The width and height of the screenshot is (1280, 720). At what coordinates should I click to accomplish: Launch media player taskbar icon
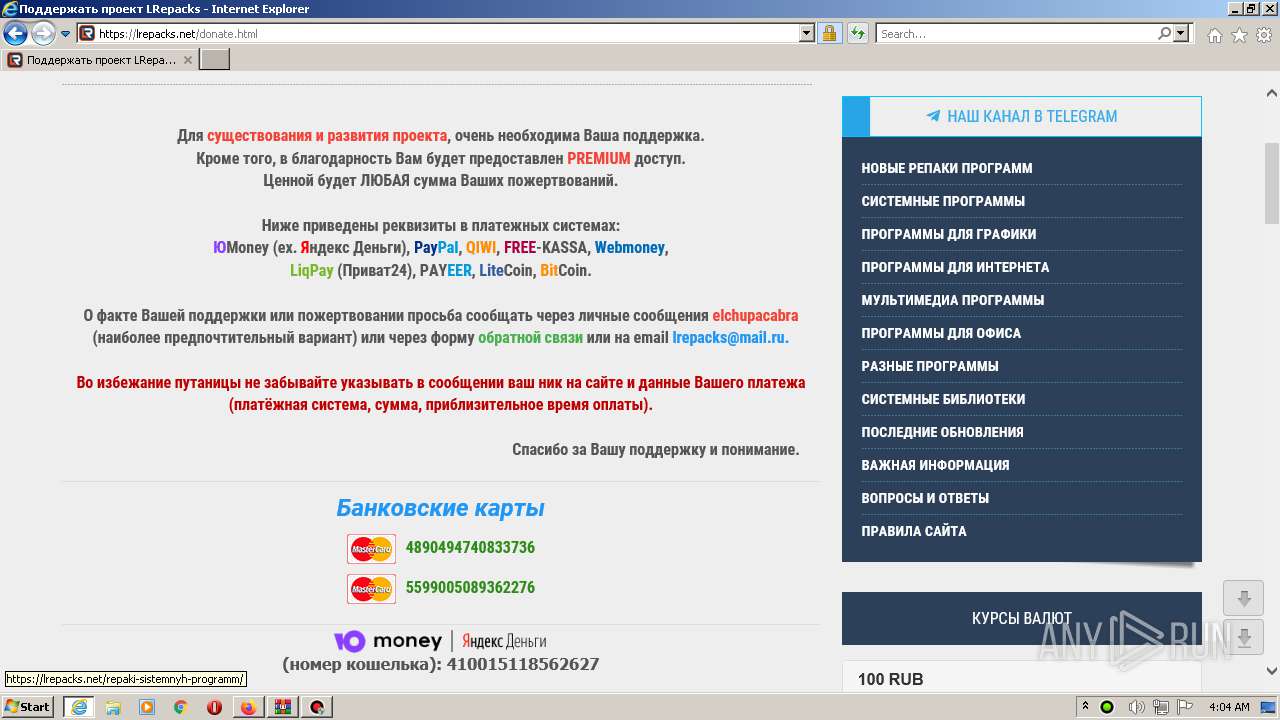tap(147, 707)
